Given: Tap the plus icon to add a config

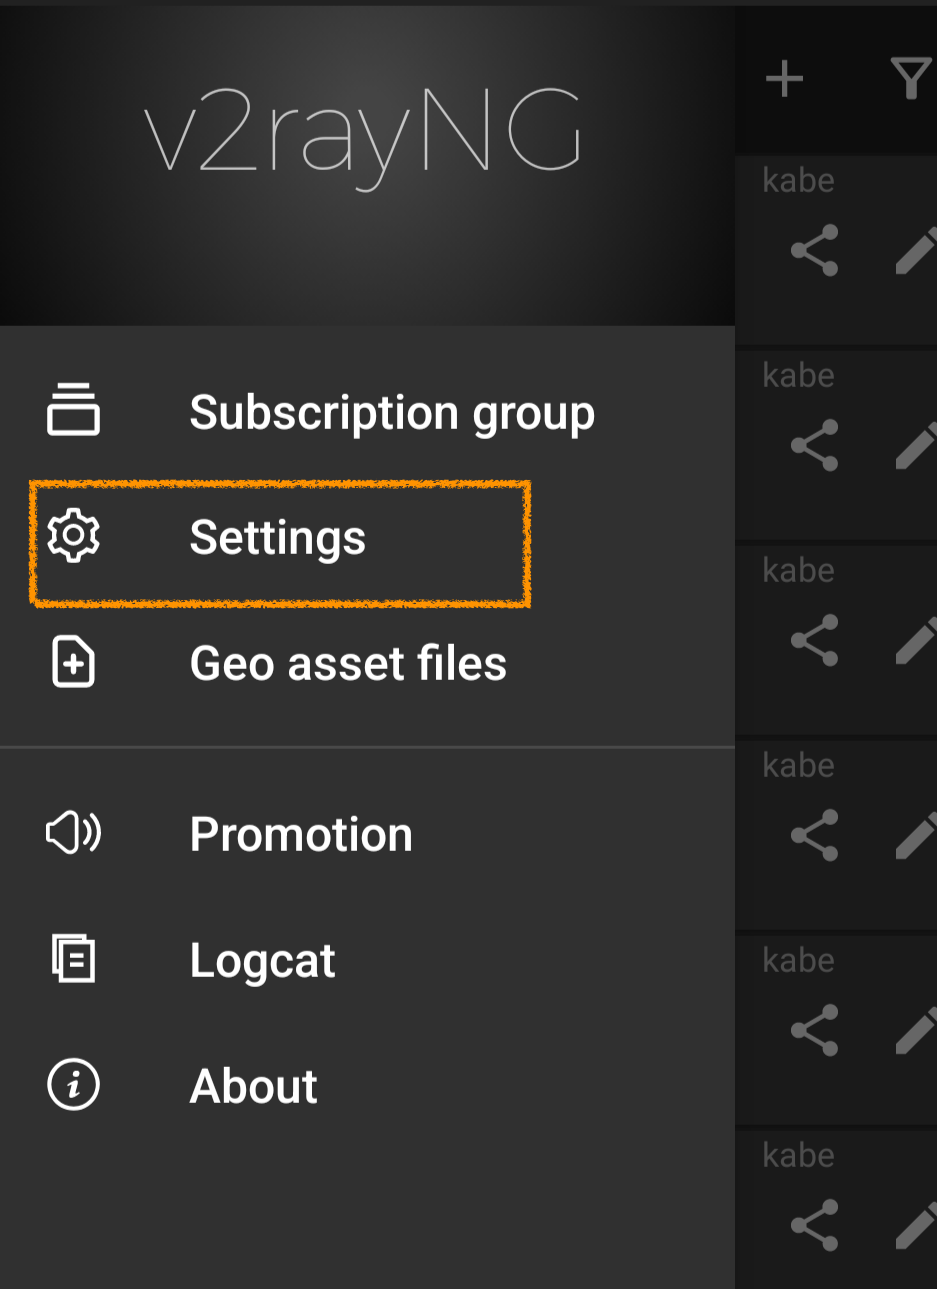Looking at the screenshot, I should pyautogui.click(x=785, y=79).
